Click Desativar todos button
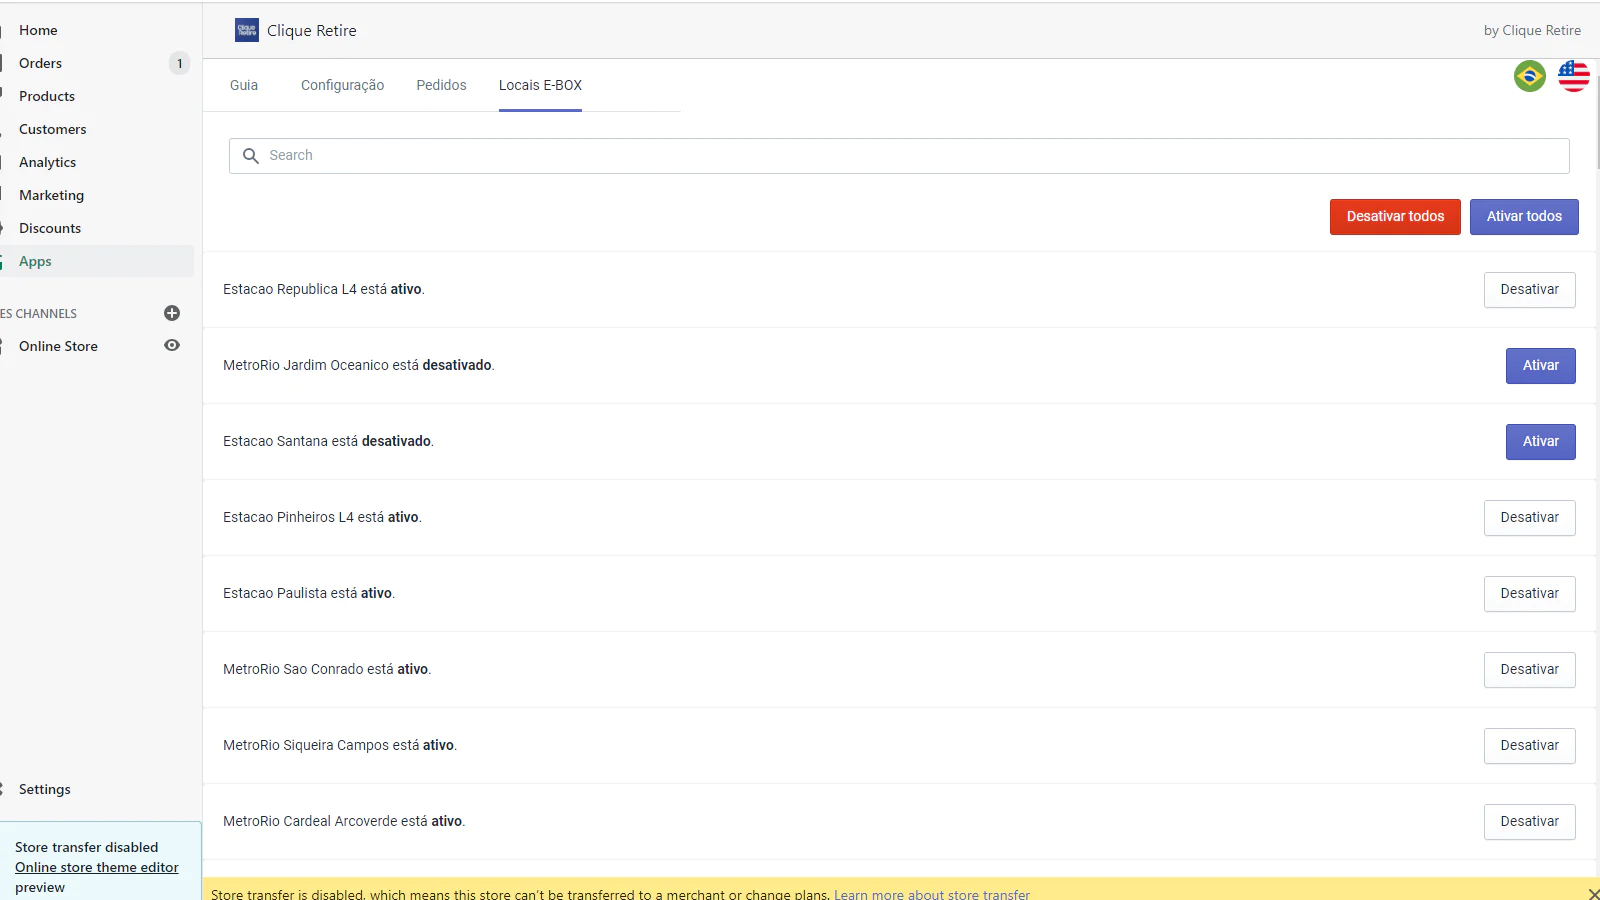Screen dimensions: 1600x900 coord(1395,217)
